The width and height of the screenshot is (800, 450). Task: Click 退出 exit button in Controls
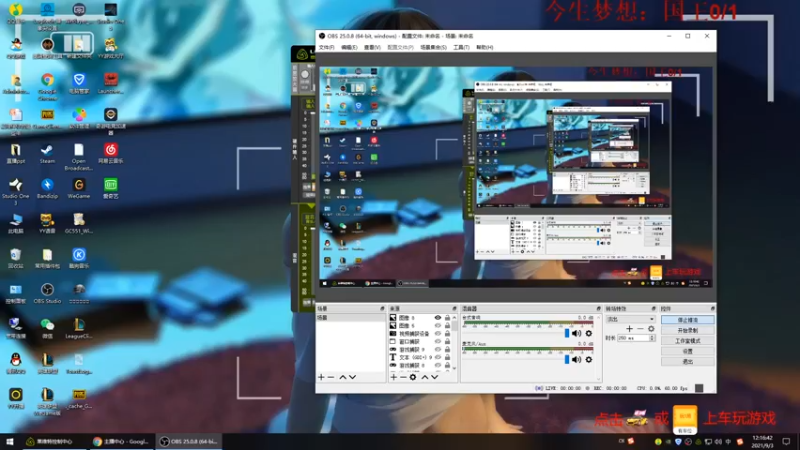688,362
